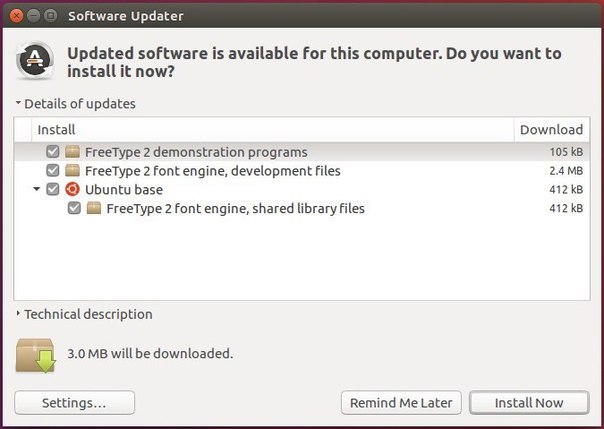Image resolution: width=604 pixels, height=429 pixels.
Task: Collapse the Ubuntu base tree group
Action: (37, 189)
